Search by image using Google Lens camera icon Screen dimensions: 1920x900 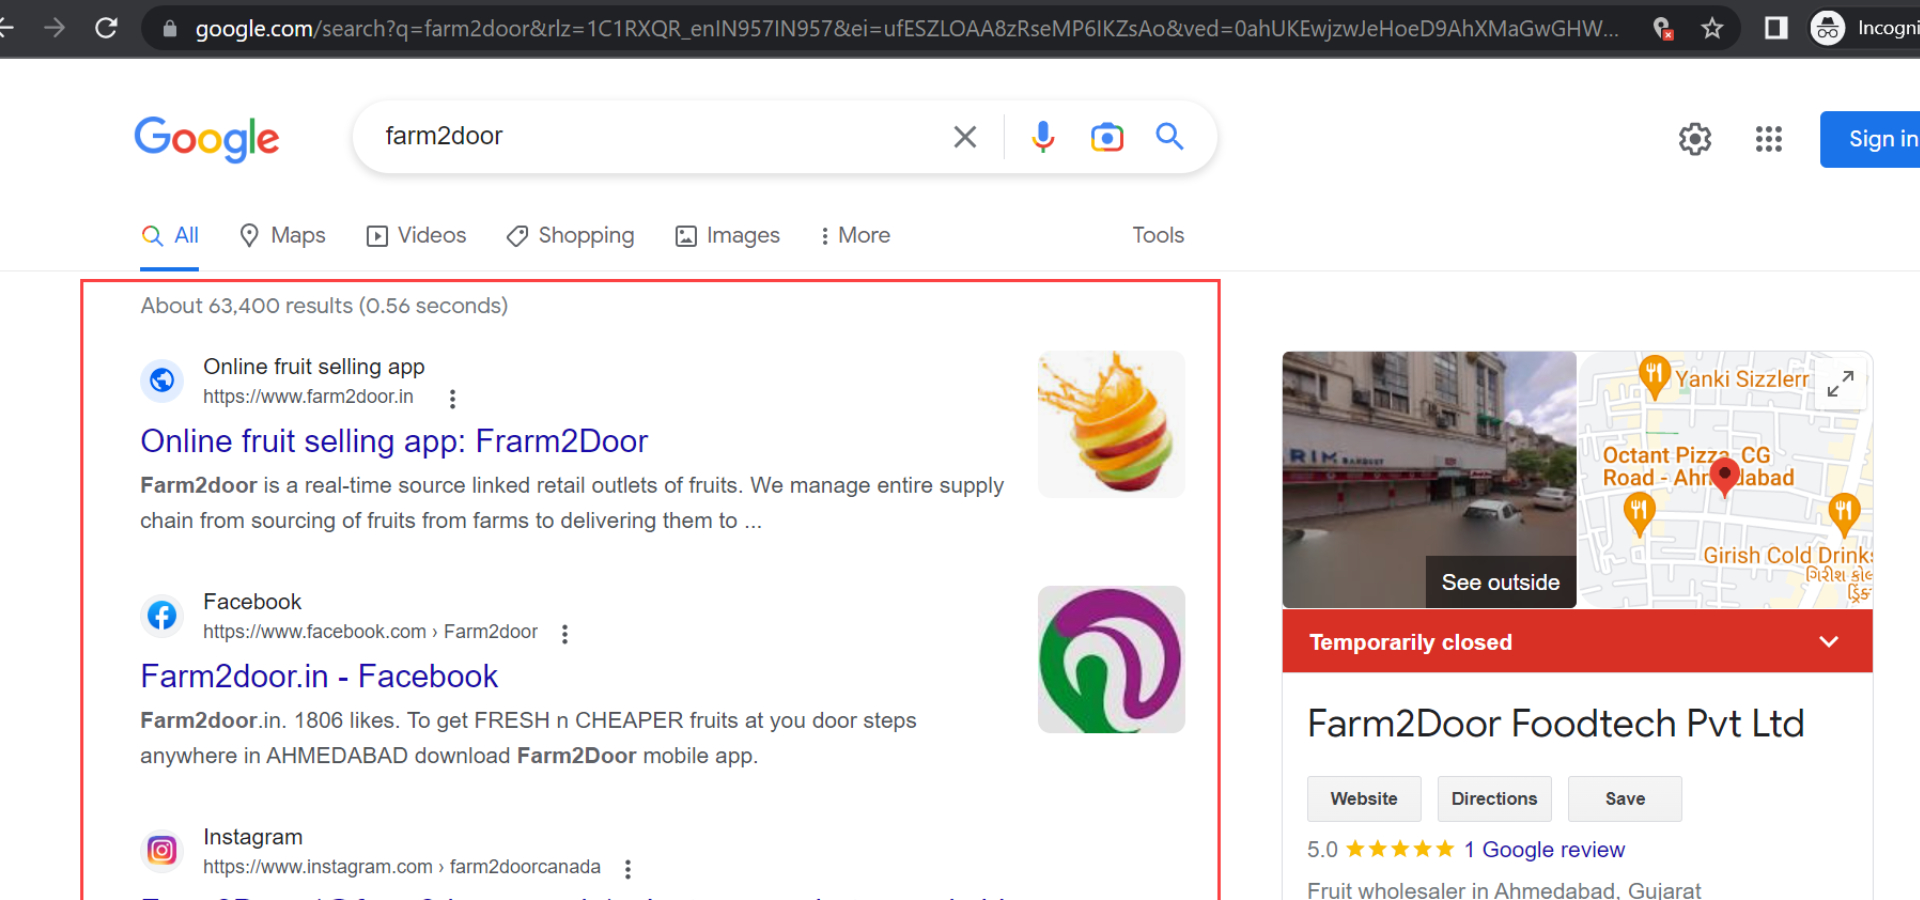(x=1106, y=136)
